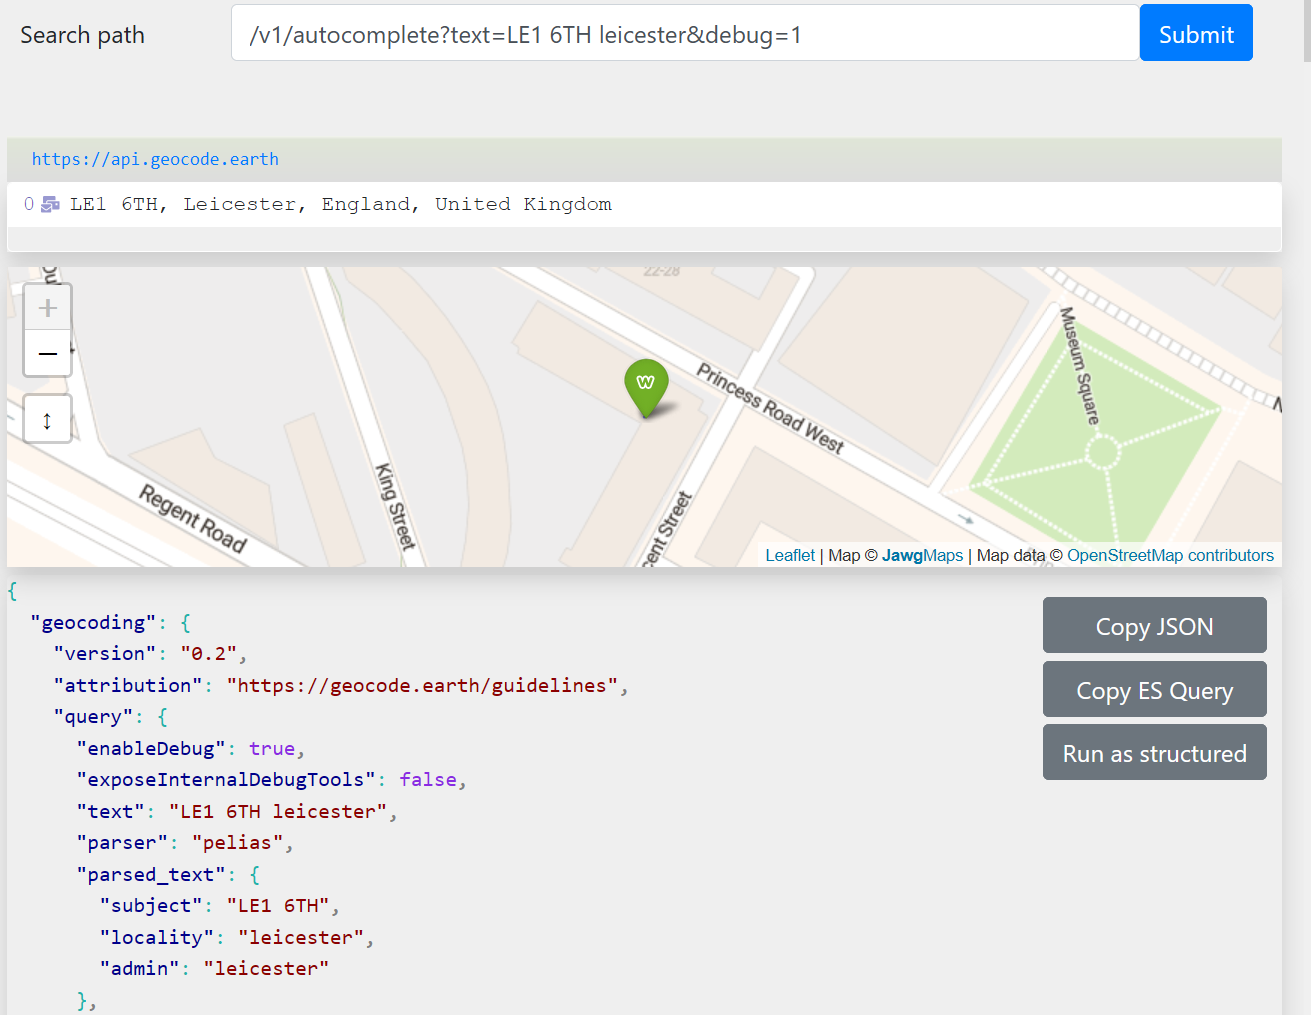Image resolution: width=1311 pixels, height=1015 pixels.
Task: Open the OpenStreetMap link
Action: pos(1128,555)
